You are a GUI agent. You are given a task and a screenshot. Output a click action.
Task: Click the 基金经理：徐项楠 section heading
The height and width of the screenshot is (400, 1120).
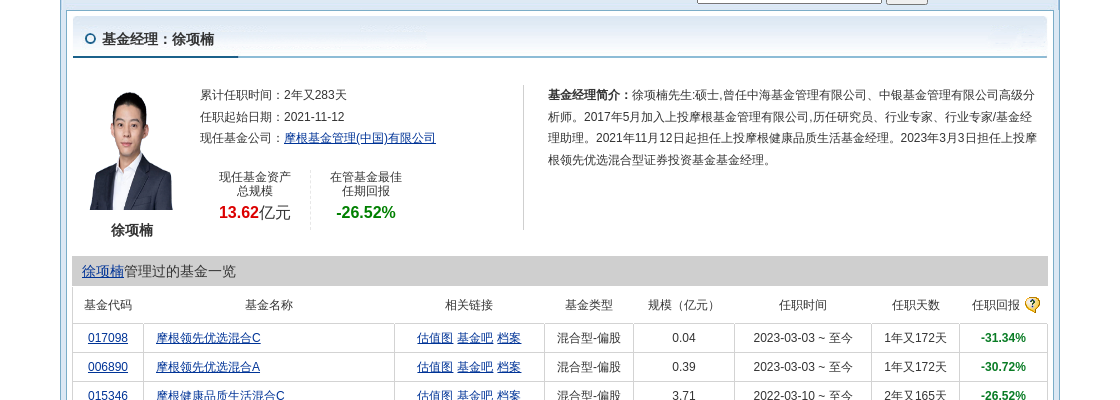(158, 39)
